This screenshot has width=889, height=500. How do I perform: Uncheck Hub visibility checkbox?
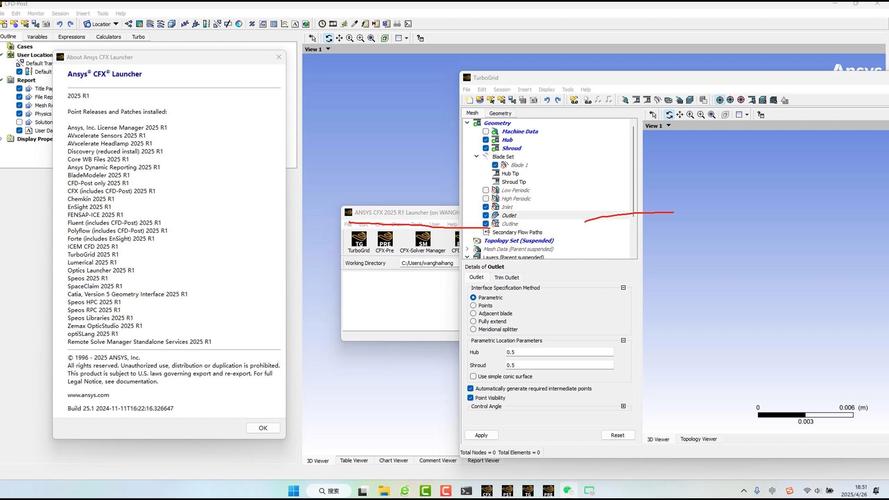click(486, 139)
